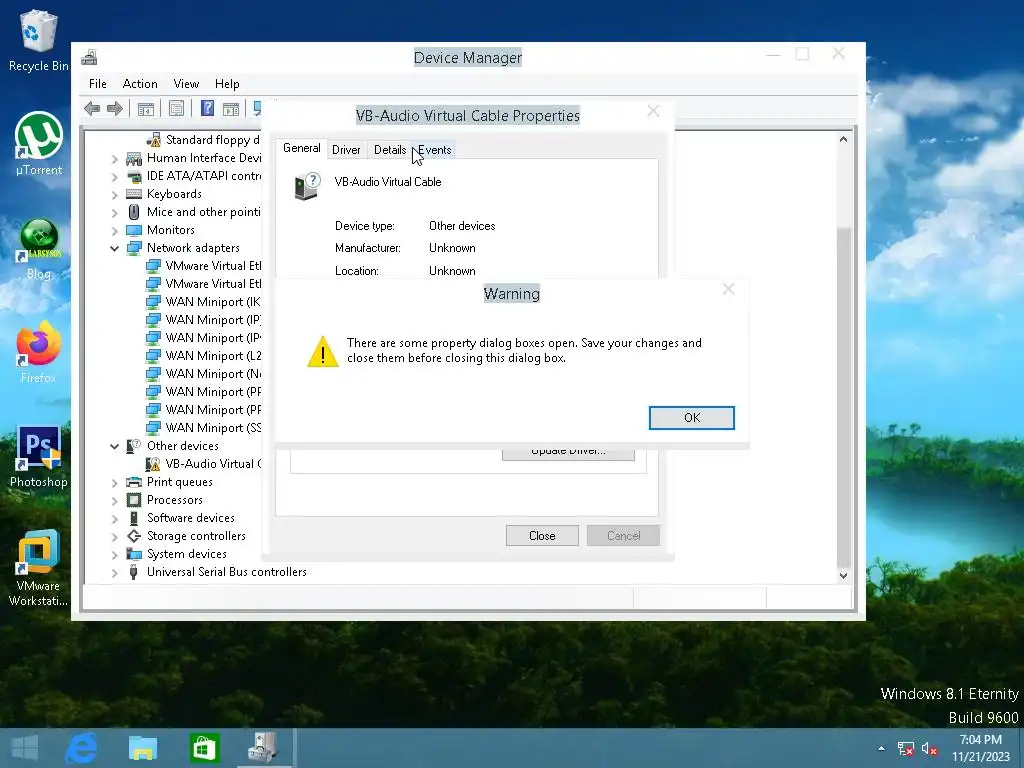
Task: Select the Monitors category icon
Action: pyautogui.click(x=134, y=230)
